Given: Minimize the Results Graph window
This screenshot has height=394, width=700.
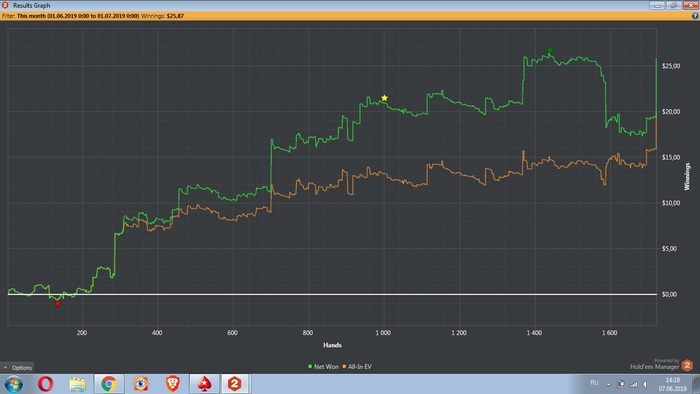Looking at the screenshot, I should [657, 5].
